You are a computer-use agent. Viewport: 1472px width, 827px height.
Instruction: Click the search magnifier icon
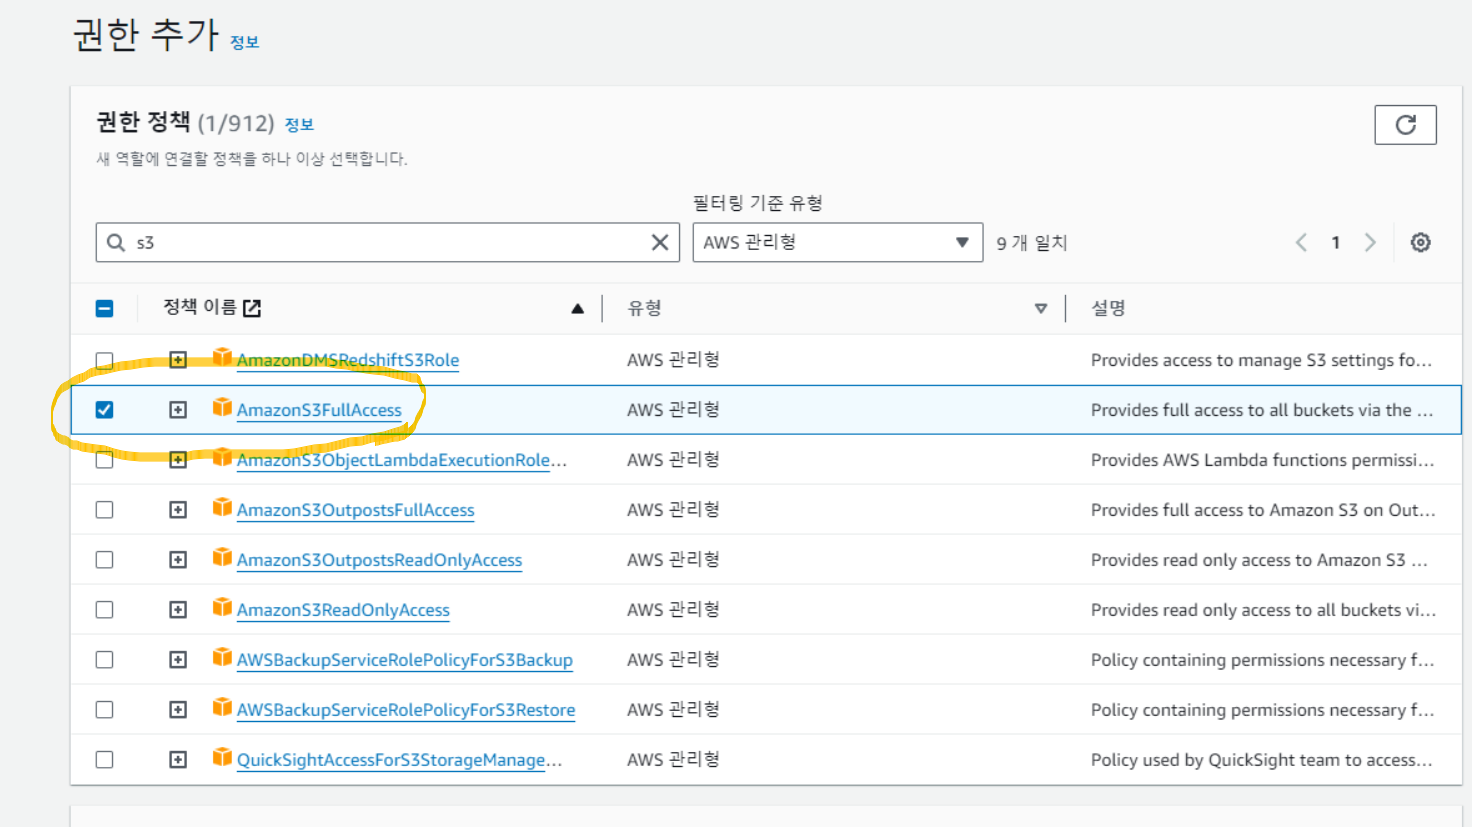point(116,242)
